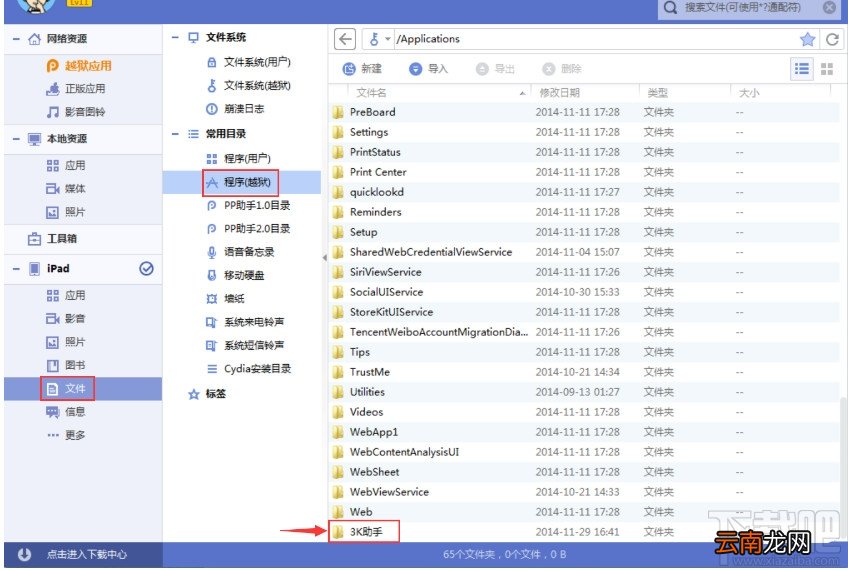Screen dimensions: 848x571
Task: Click 点击进入下载中心 link
Action: 87,554
